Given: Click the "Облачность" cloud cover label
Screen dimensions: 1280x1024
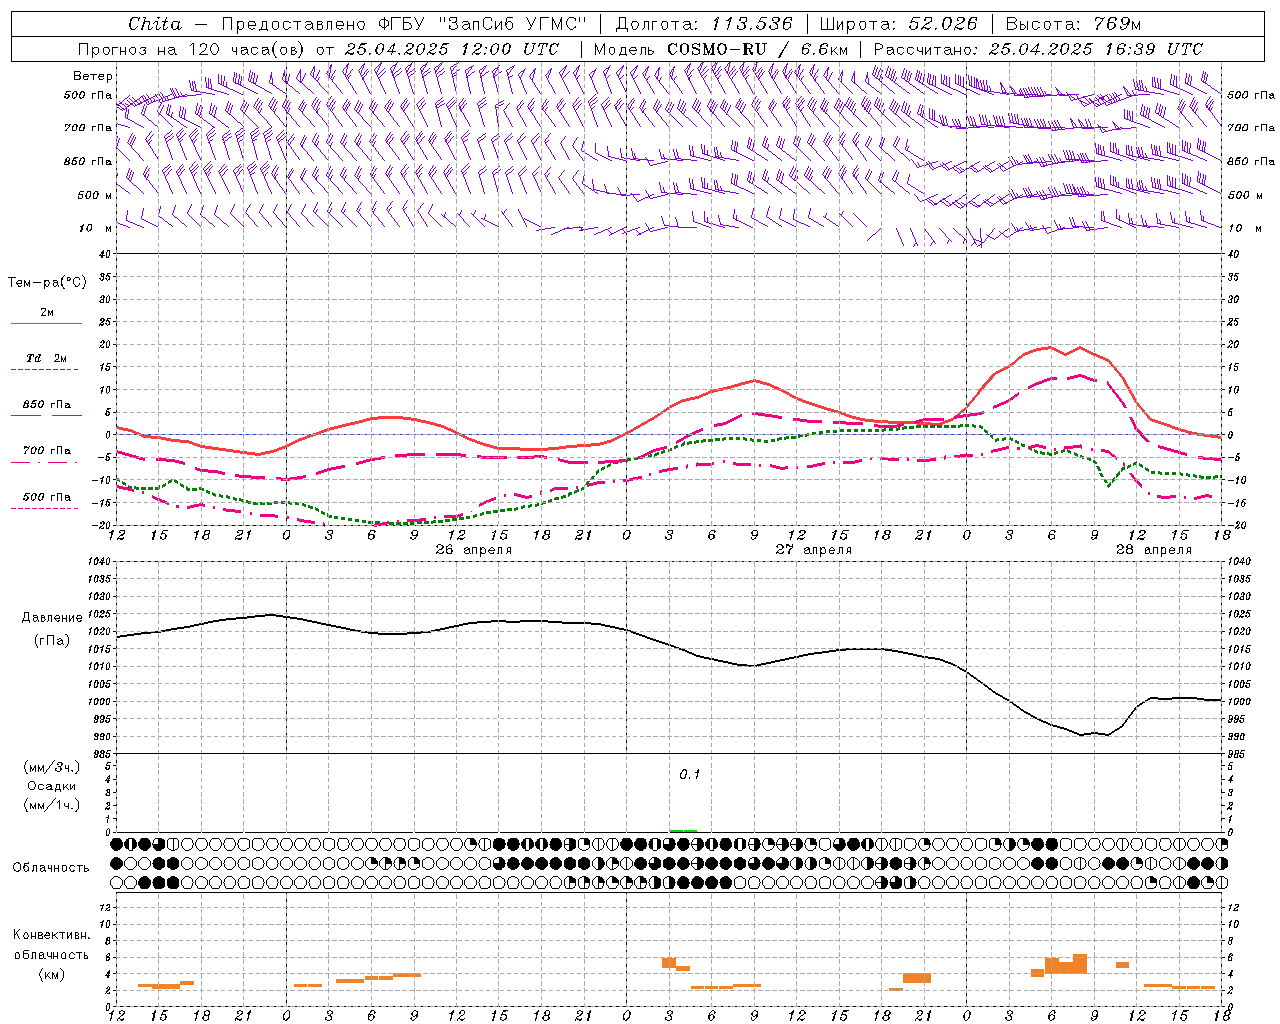Looking at the screenshot, I should click(51, 868).
